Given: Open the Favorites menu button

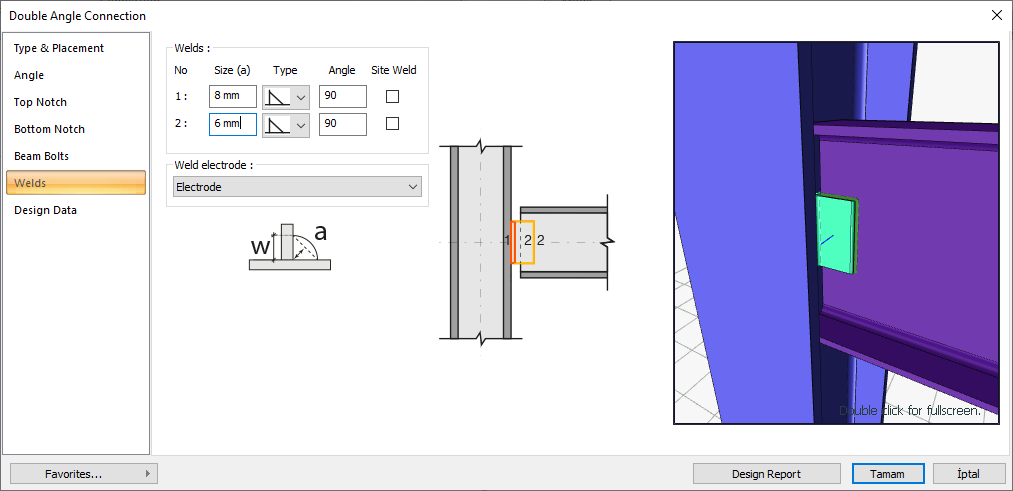Looking at the screenshot, I should (x=84, y=474).
